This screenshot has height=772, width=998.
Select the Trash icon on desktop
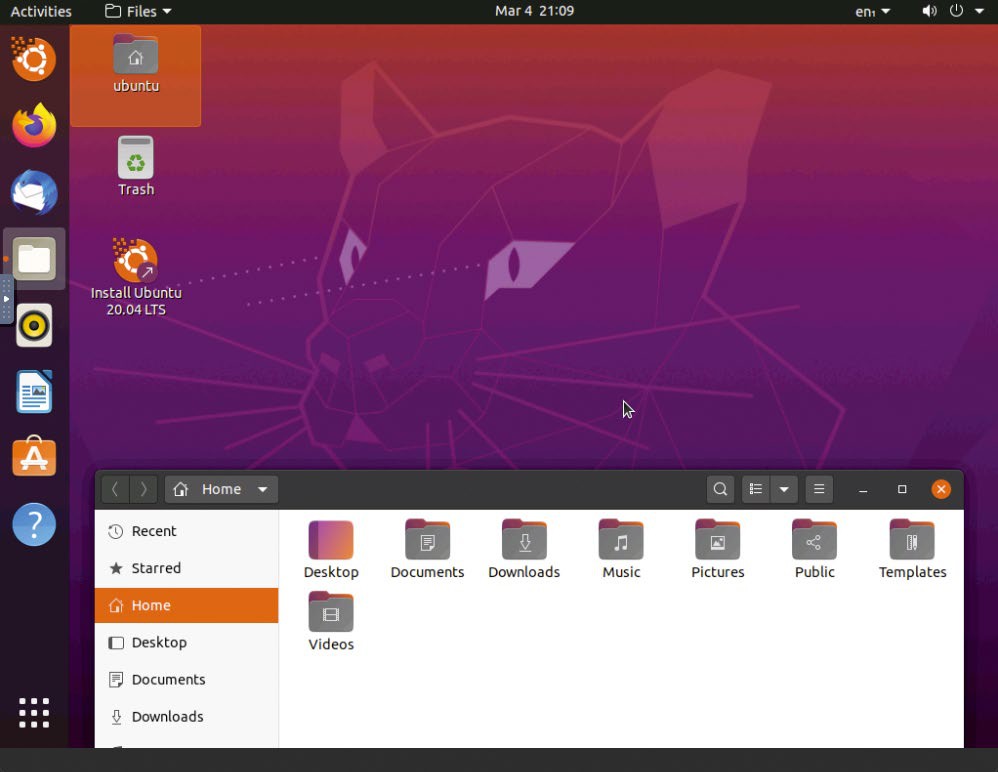[136, 166]
